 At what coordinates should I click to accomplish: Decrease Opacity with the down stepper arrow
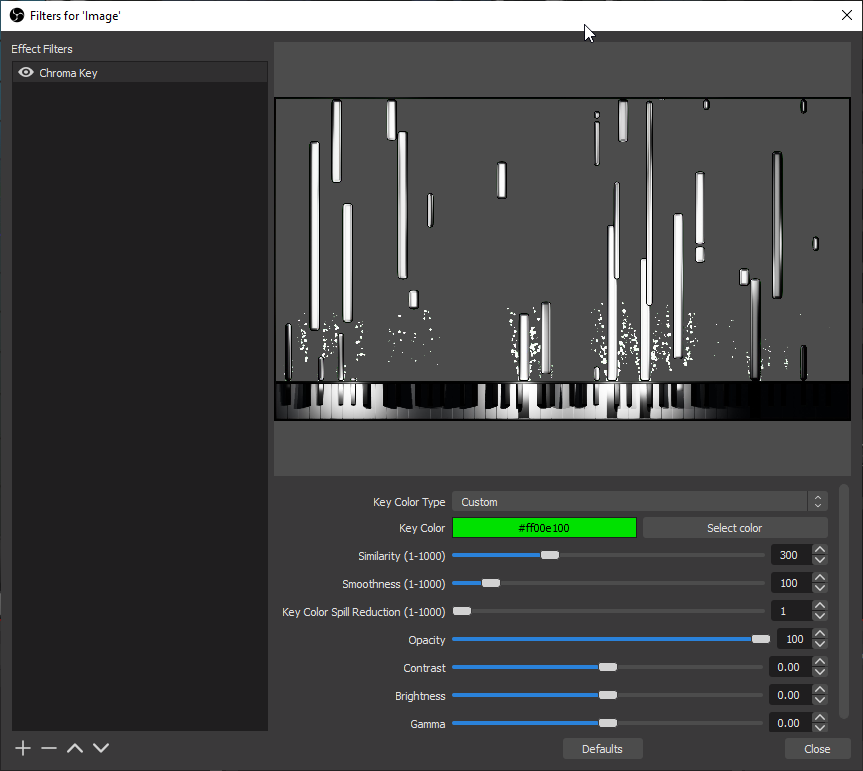(x=820, y=644)
